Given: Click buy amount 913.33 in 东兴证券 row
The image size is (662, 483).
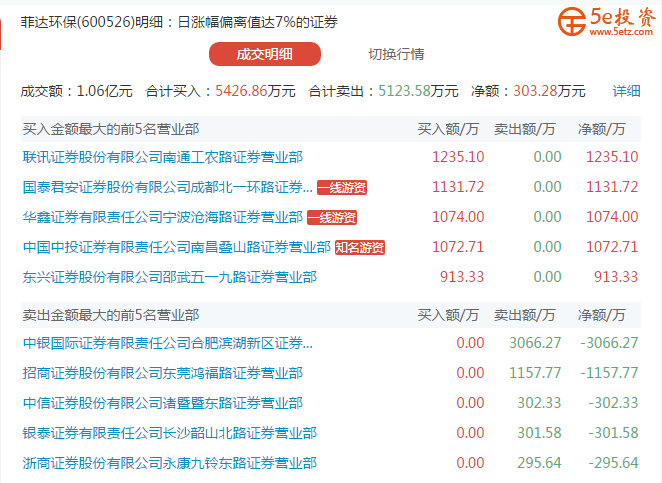Looking at the screenshot, I should 462,277.
